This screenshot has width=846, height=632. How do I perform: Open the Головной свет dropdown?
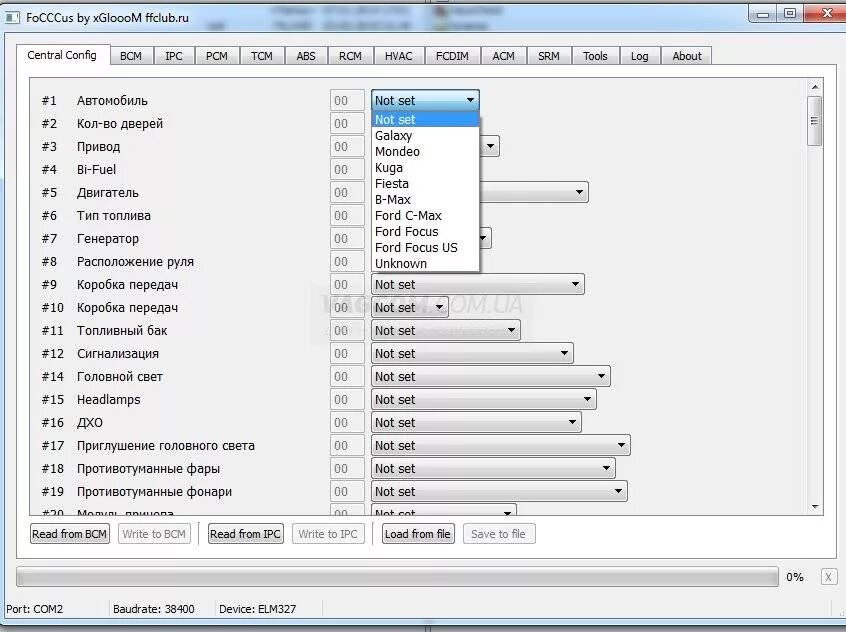coord(490,377)
